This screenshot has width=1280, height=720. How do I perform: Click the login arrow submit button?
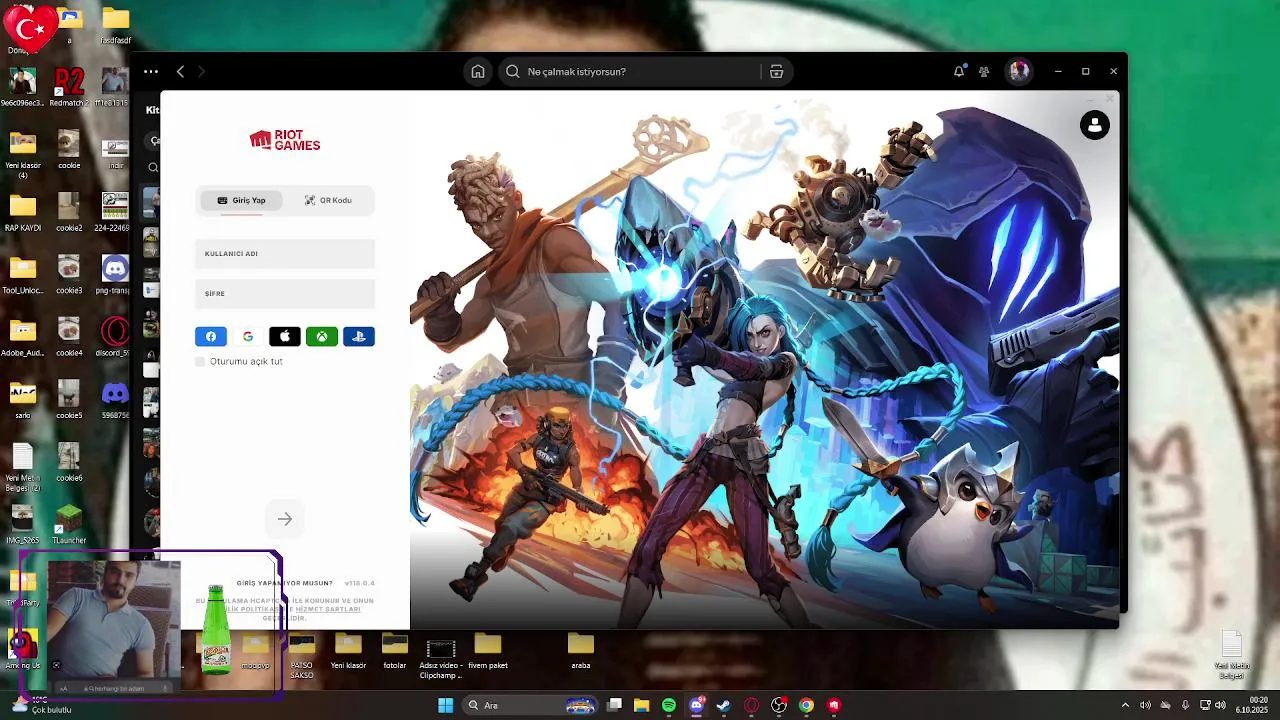tap(285, 519)
